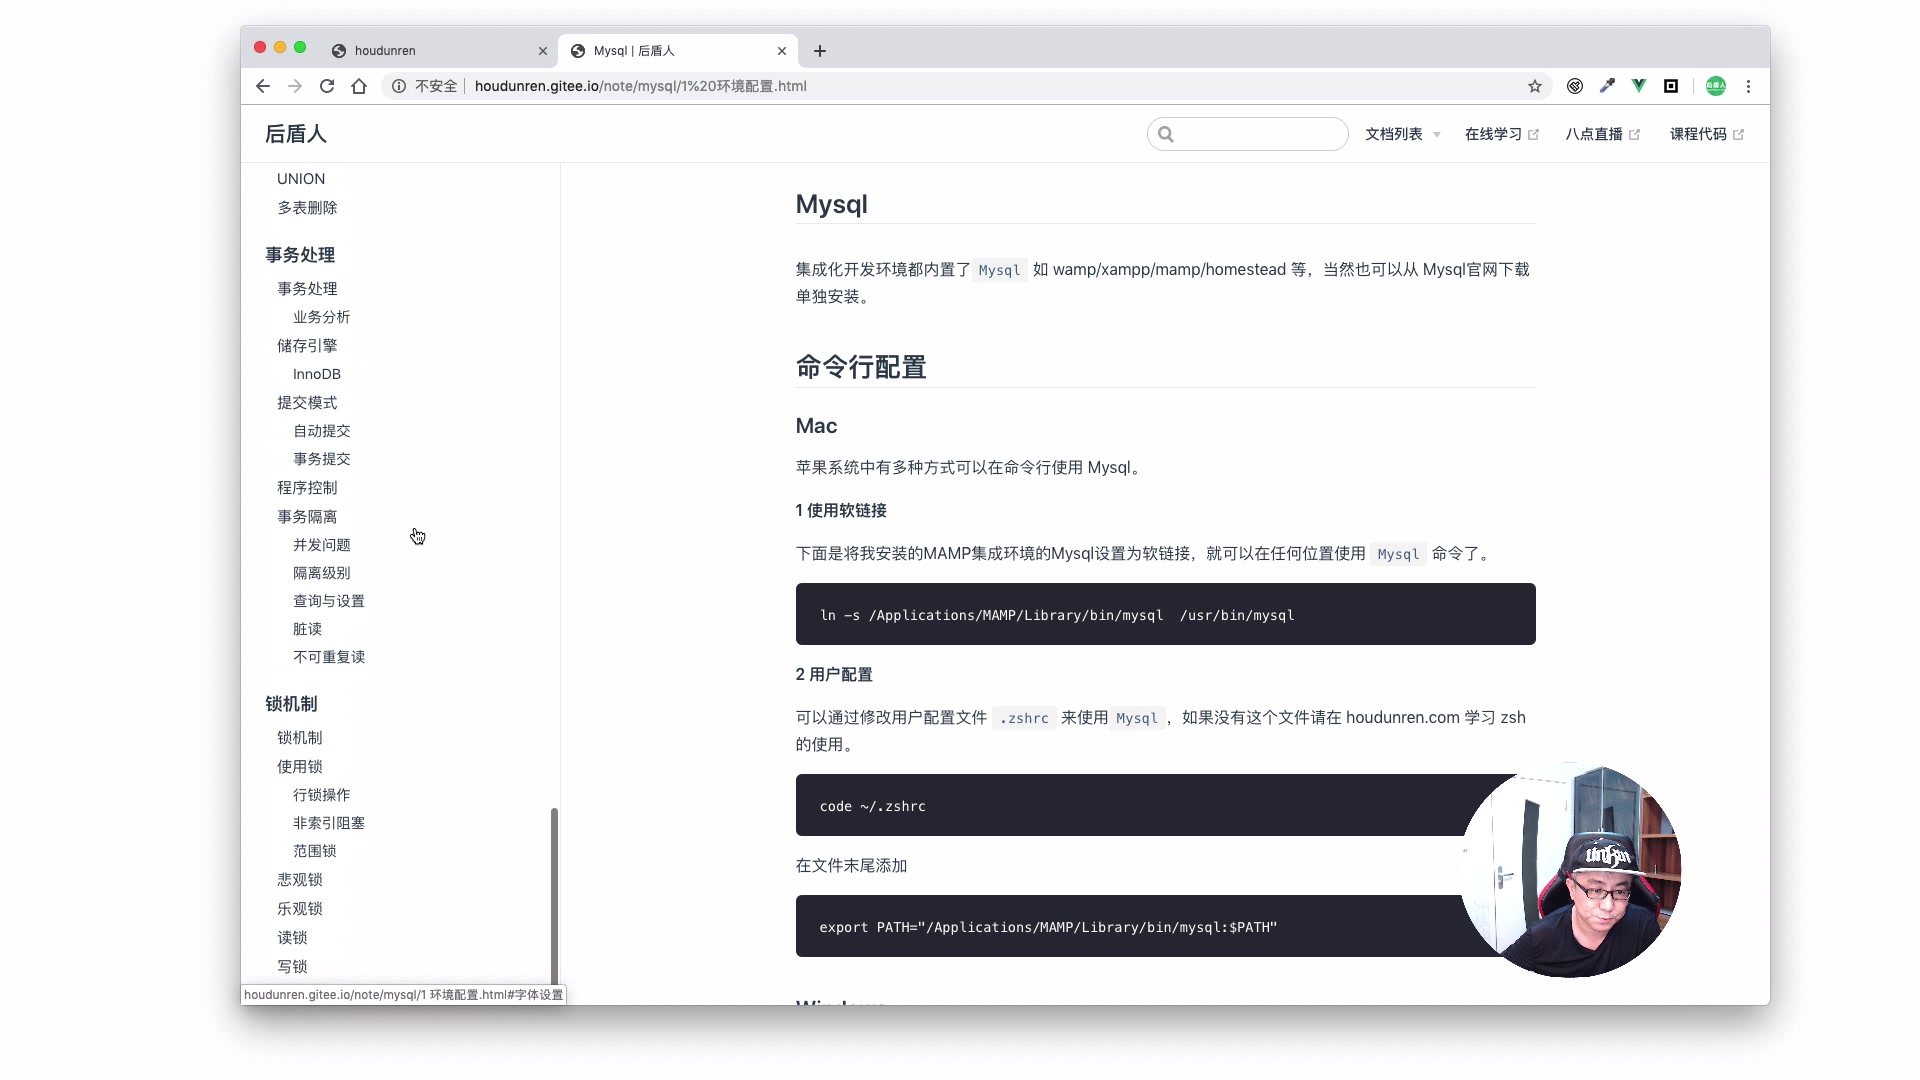Screen dimensions: 1920x1080
Task: Open 写锁 in the sidebar
Action: 292,967
